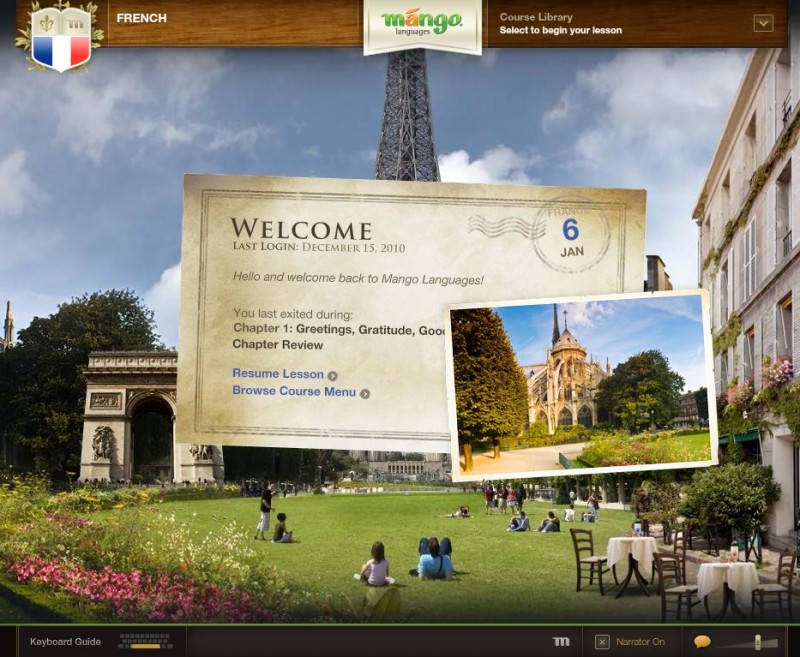
Task: Click the arrow icon beside Resume Lesson
Action: pos(333,376)
